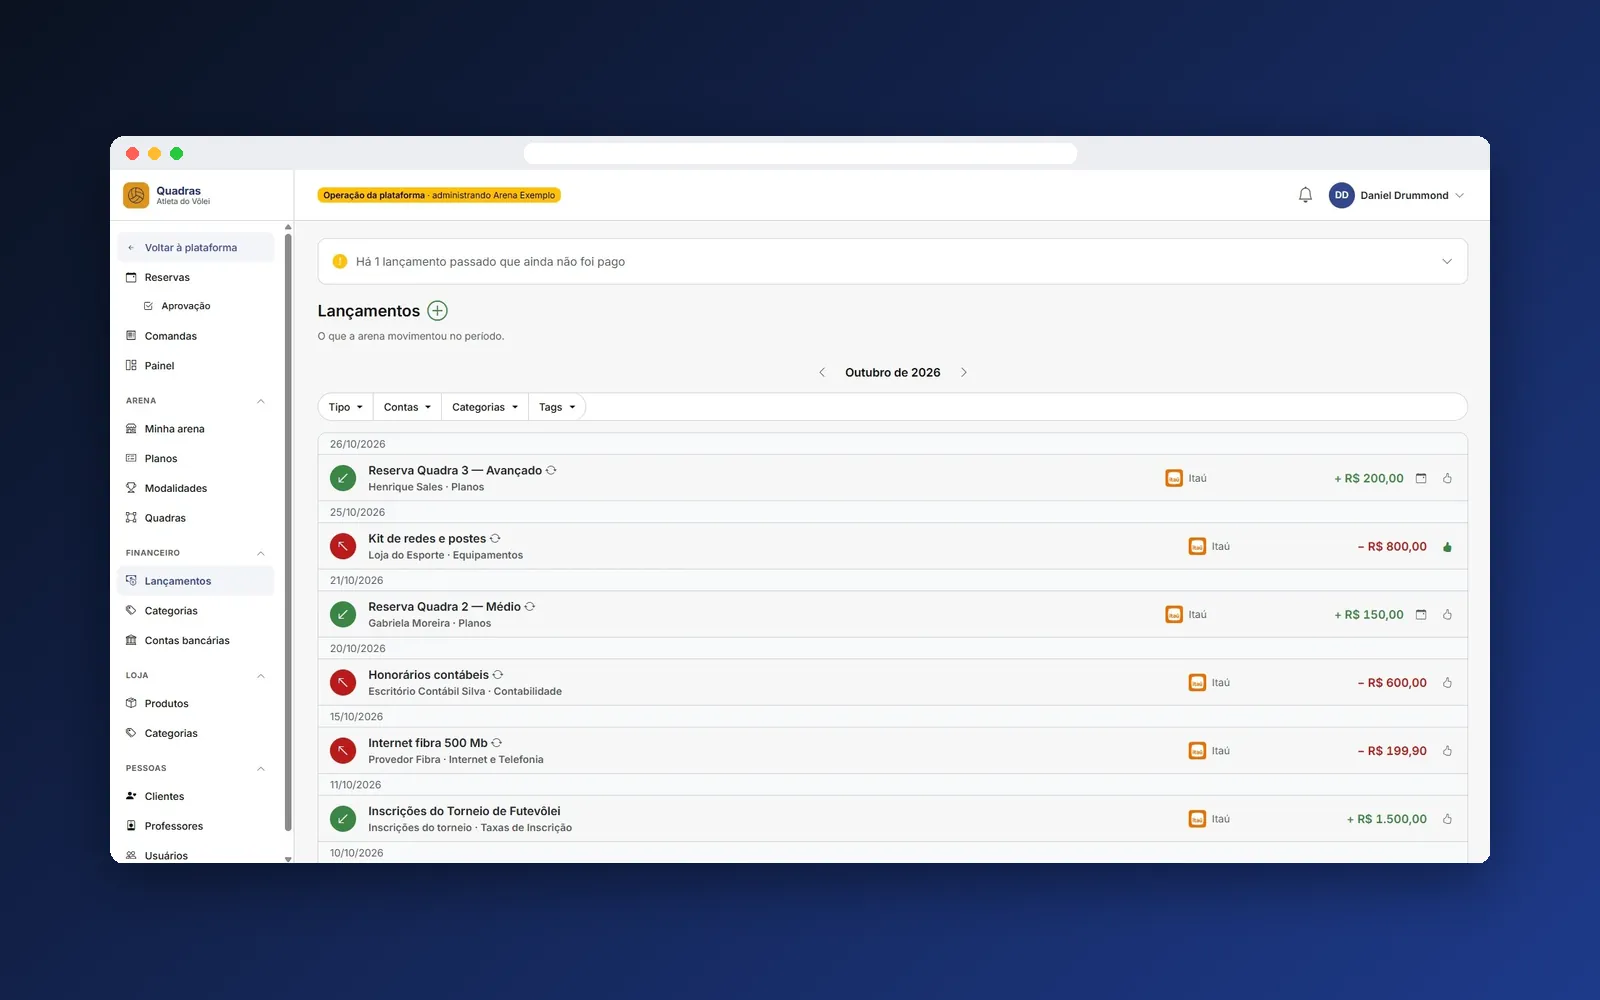Open the Categorias filter dropdown
1600x1000 pixels.
[485, 407]
